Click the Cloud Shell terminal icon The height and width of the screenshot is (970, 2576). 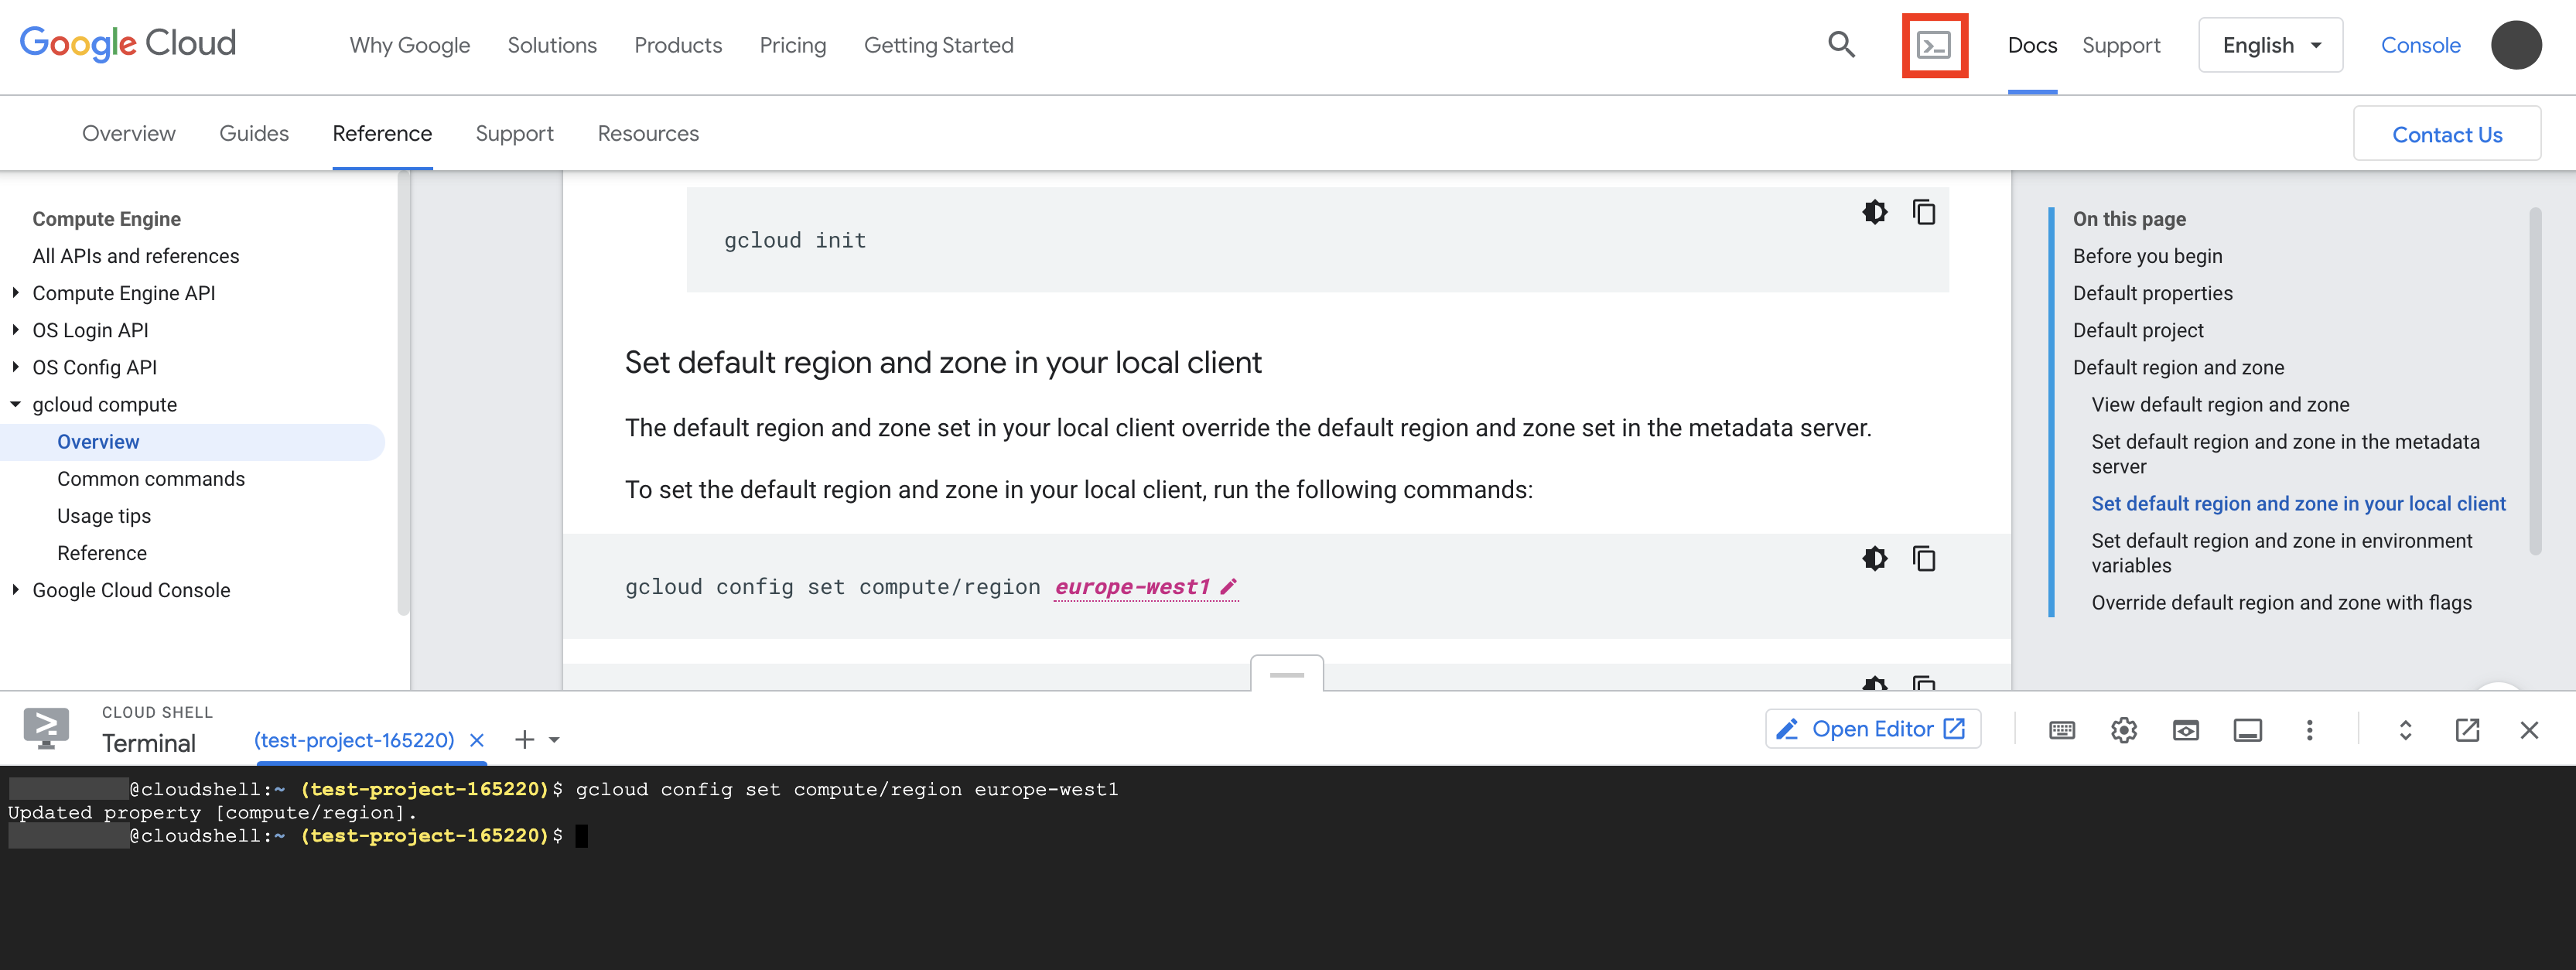(1934, 44)
